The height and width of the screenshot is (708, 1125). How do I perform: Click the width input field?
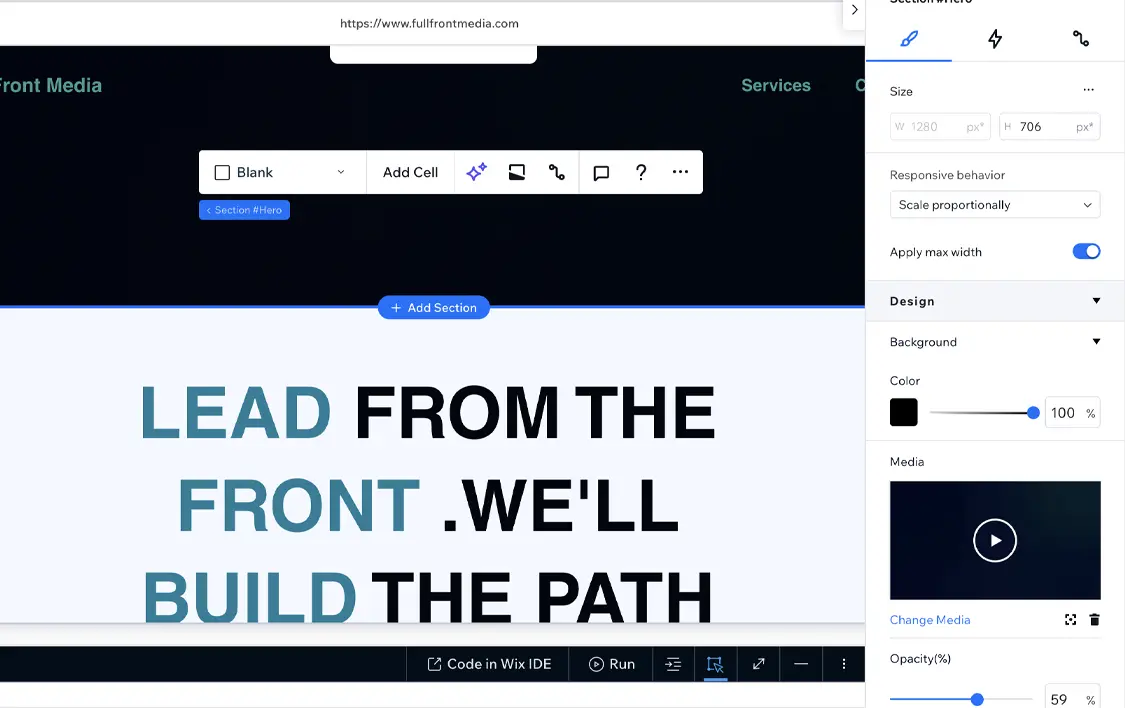(940, 127)
